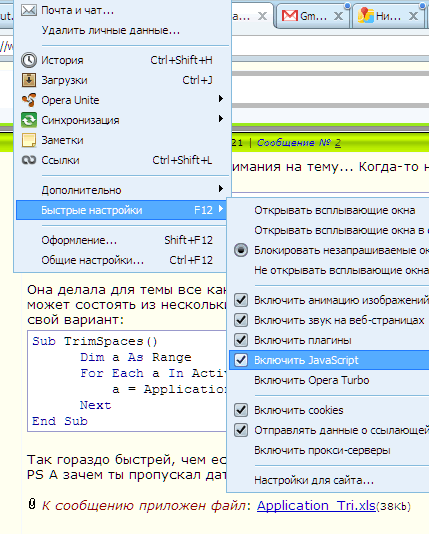429x534 pixels.
Task: Click the Gmail tab icon
Action: click(290, 16)
